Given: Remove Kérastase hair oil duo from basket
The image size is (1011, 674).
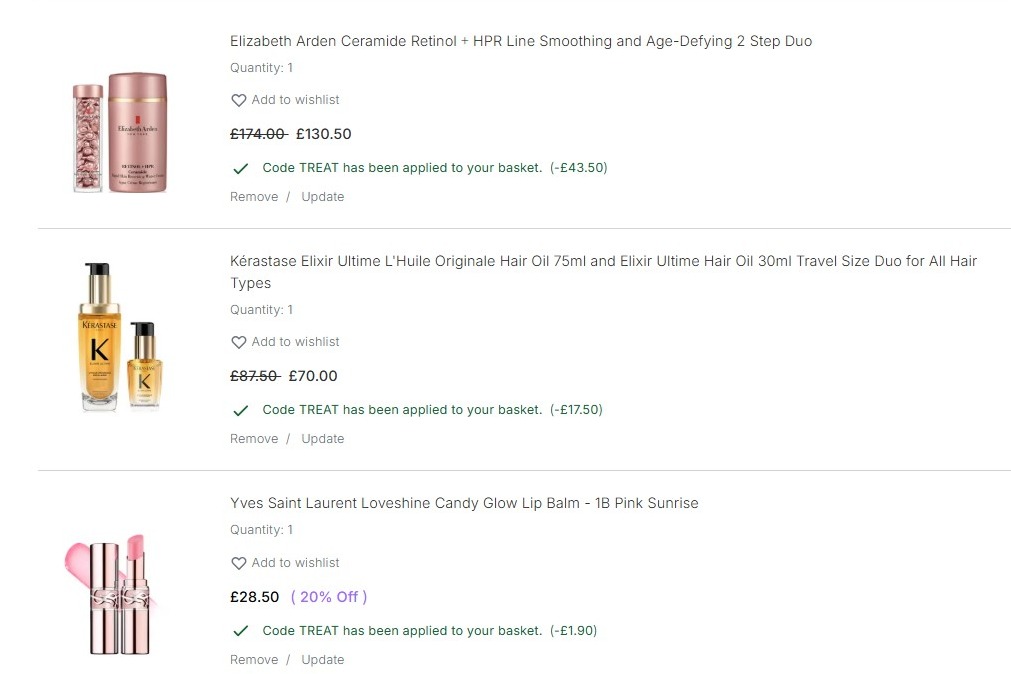Looking at the screenshot, I should (x=254, y=439).
